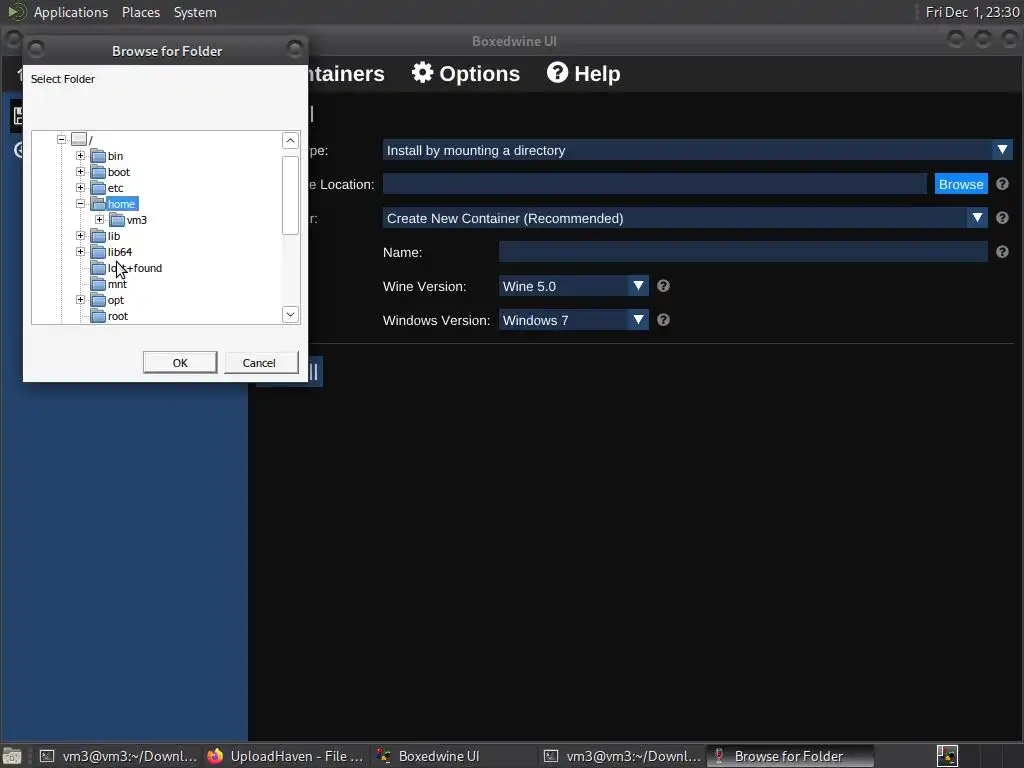Expand the lib folder node

80,236
